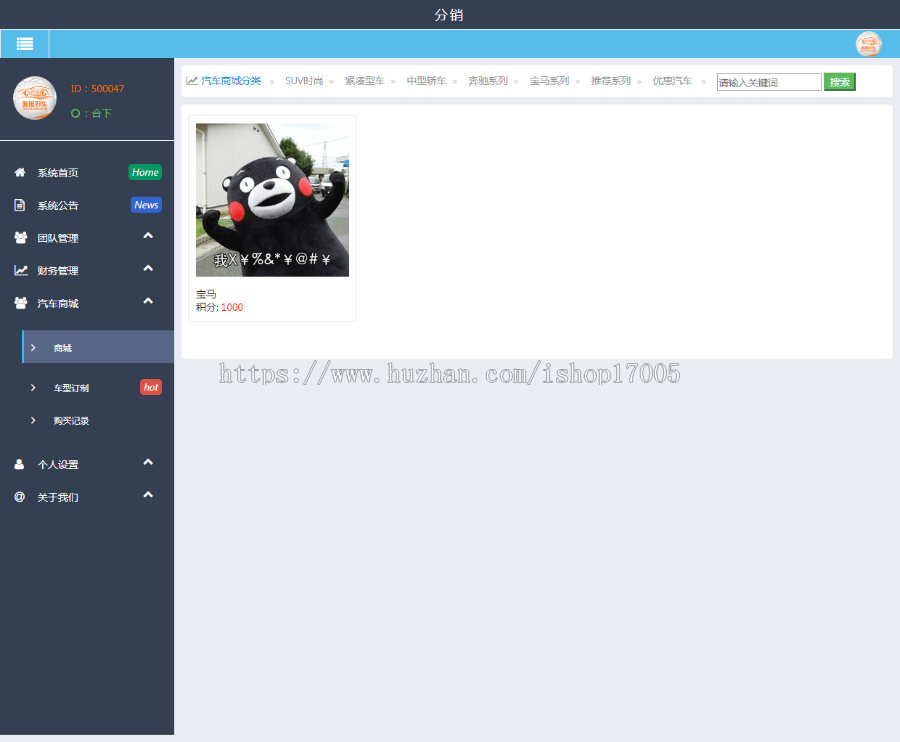Click the @ icon beside 关于我们
The image size is (900, 742).
(20, 497)
